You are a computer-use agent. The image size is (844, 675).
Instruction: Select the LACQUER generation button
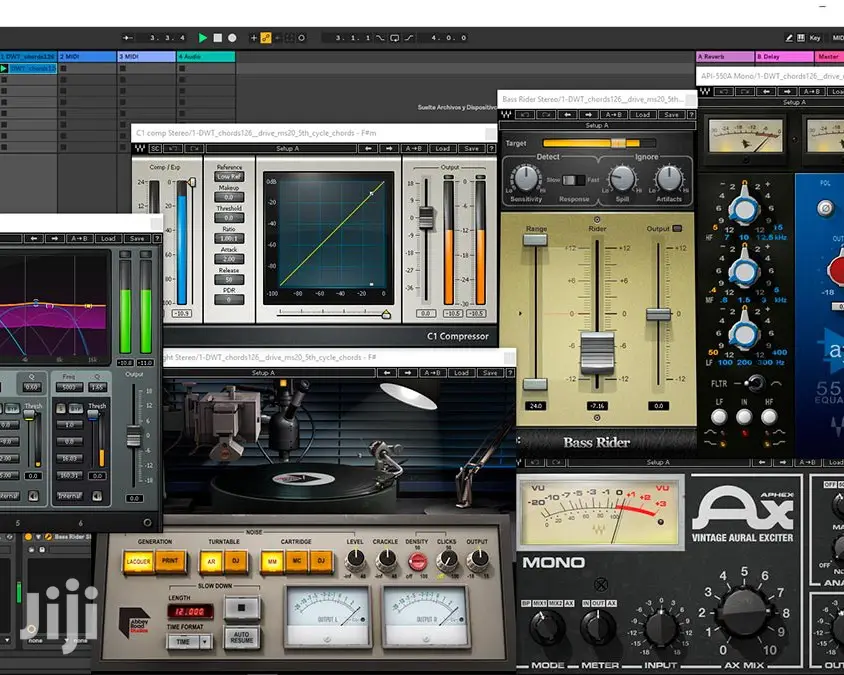click(138, 561)
